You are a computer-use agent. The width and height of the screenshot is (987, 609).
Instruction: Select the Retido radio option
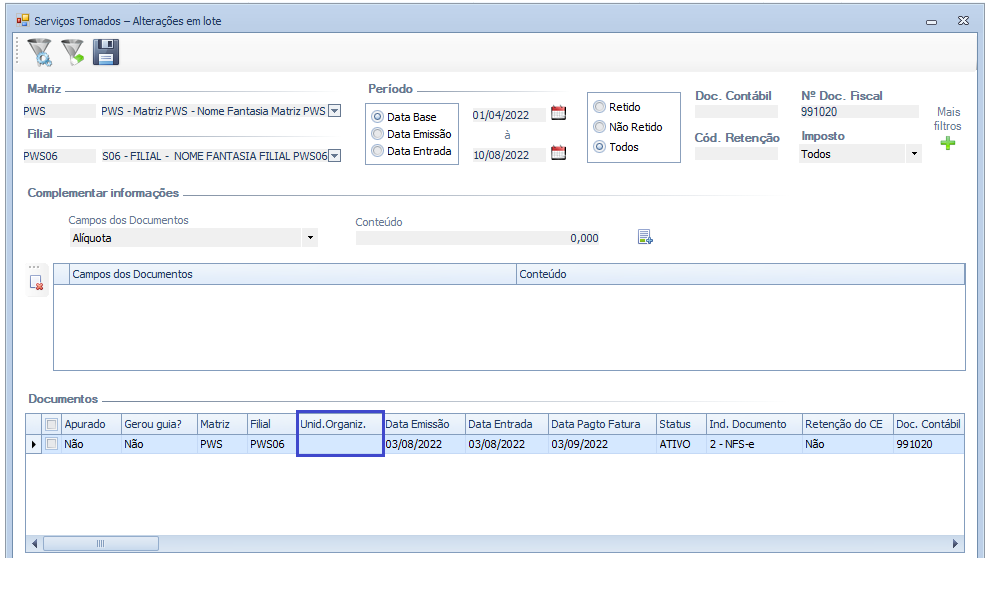[x=599, y=107]
